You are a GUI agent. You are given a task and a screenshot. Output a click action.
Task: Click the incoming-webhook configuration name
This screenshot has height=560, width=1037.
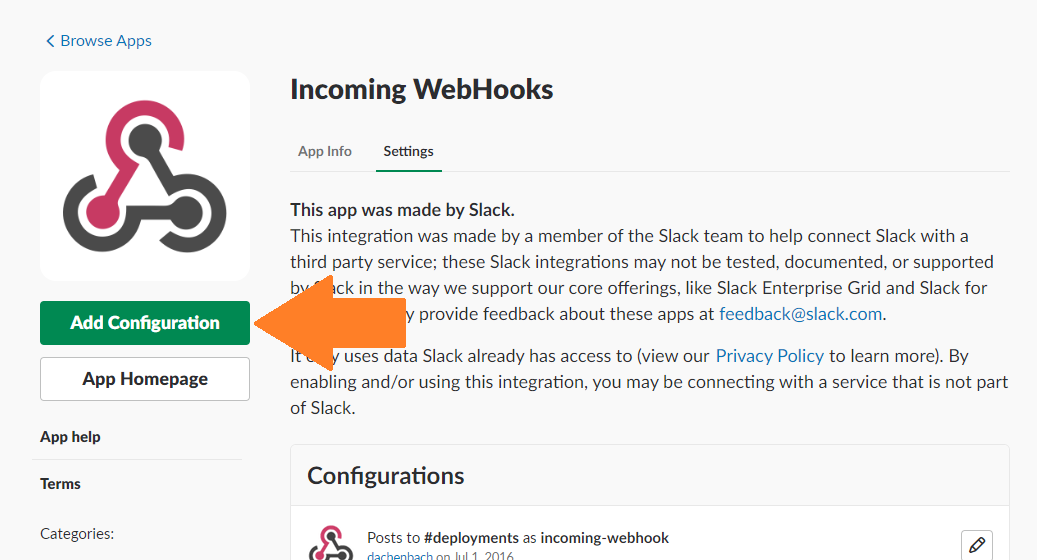(x=604, y=538)
